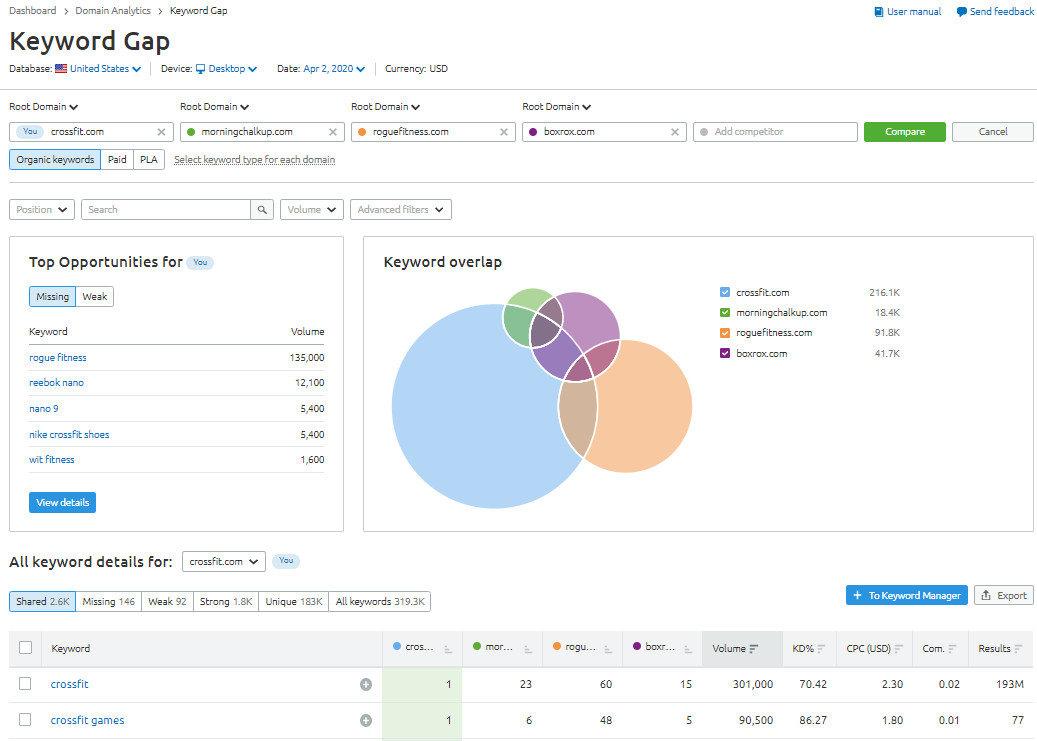The height and width of the screenshot is (741, 1037).
Task: Open the Position filter dropdown
Action: tap(42, 210)
